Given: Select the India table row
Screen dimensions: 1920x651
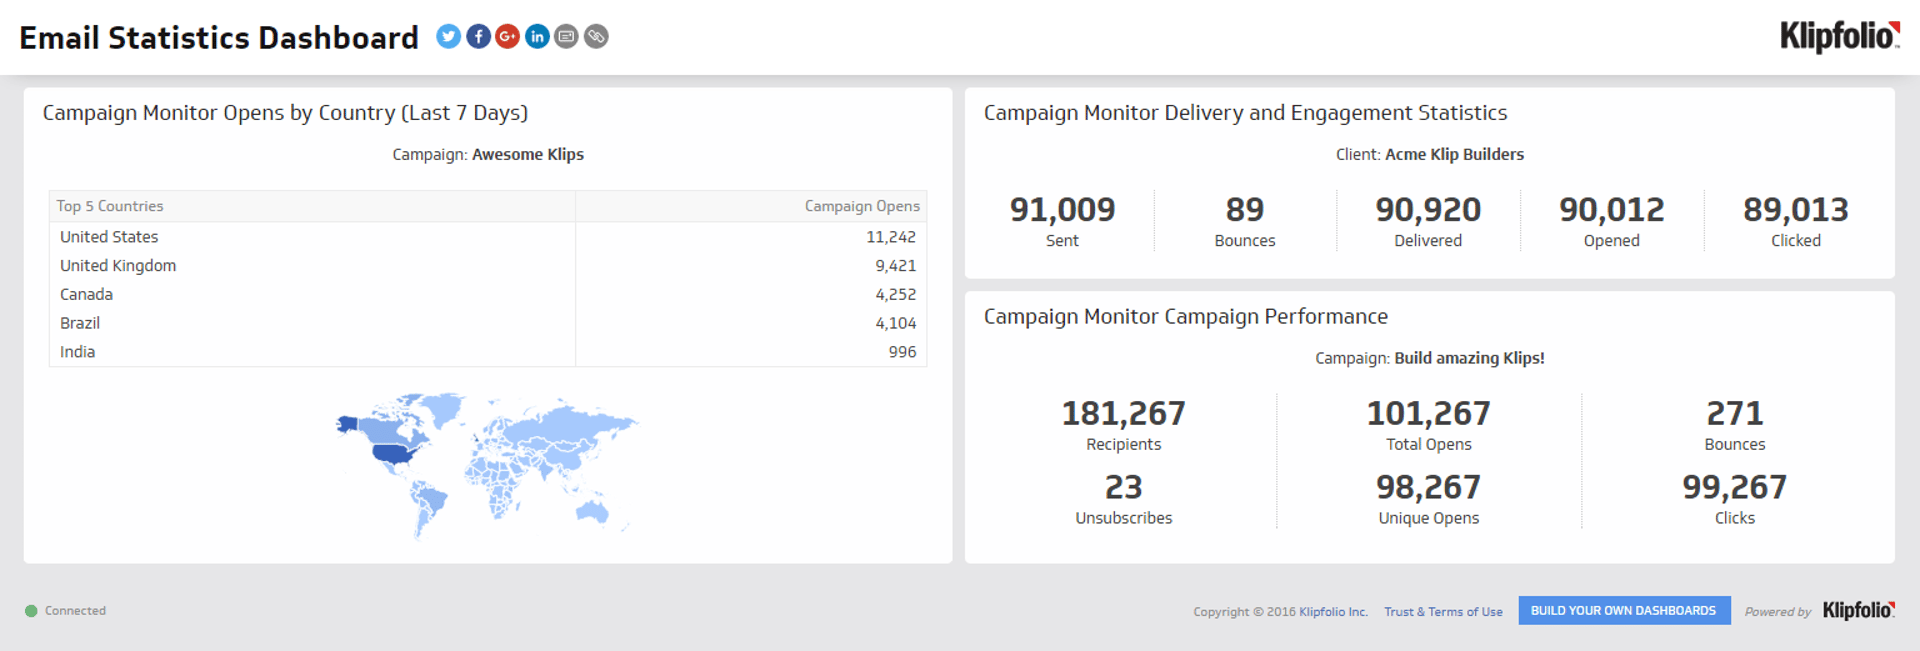Looking at the screenshot, I should tap(488, 352).
